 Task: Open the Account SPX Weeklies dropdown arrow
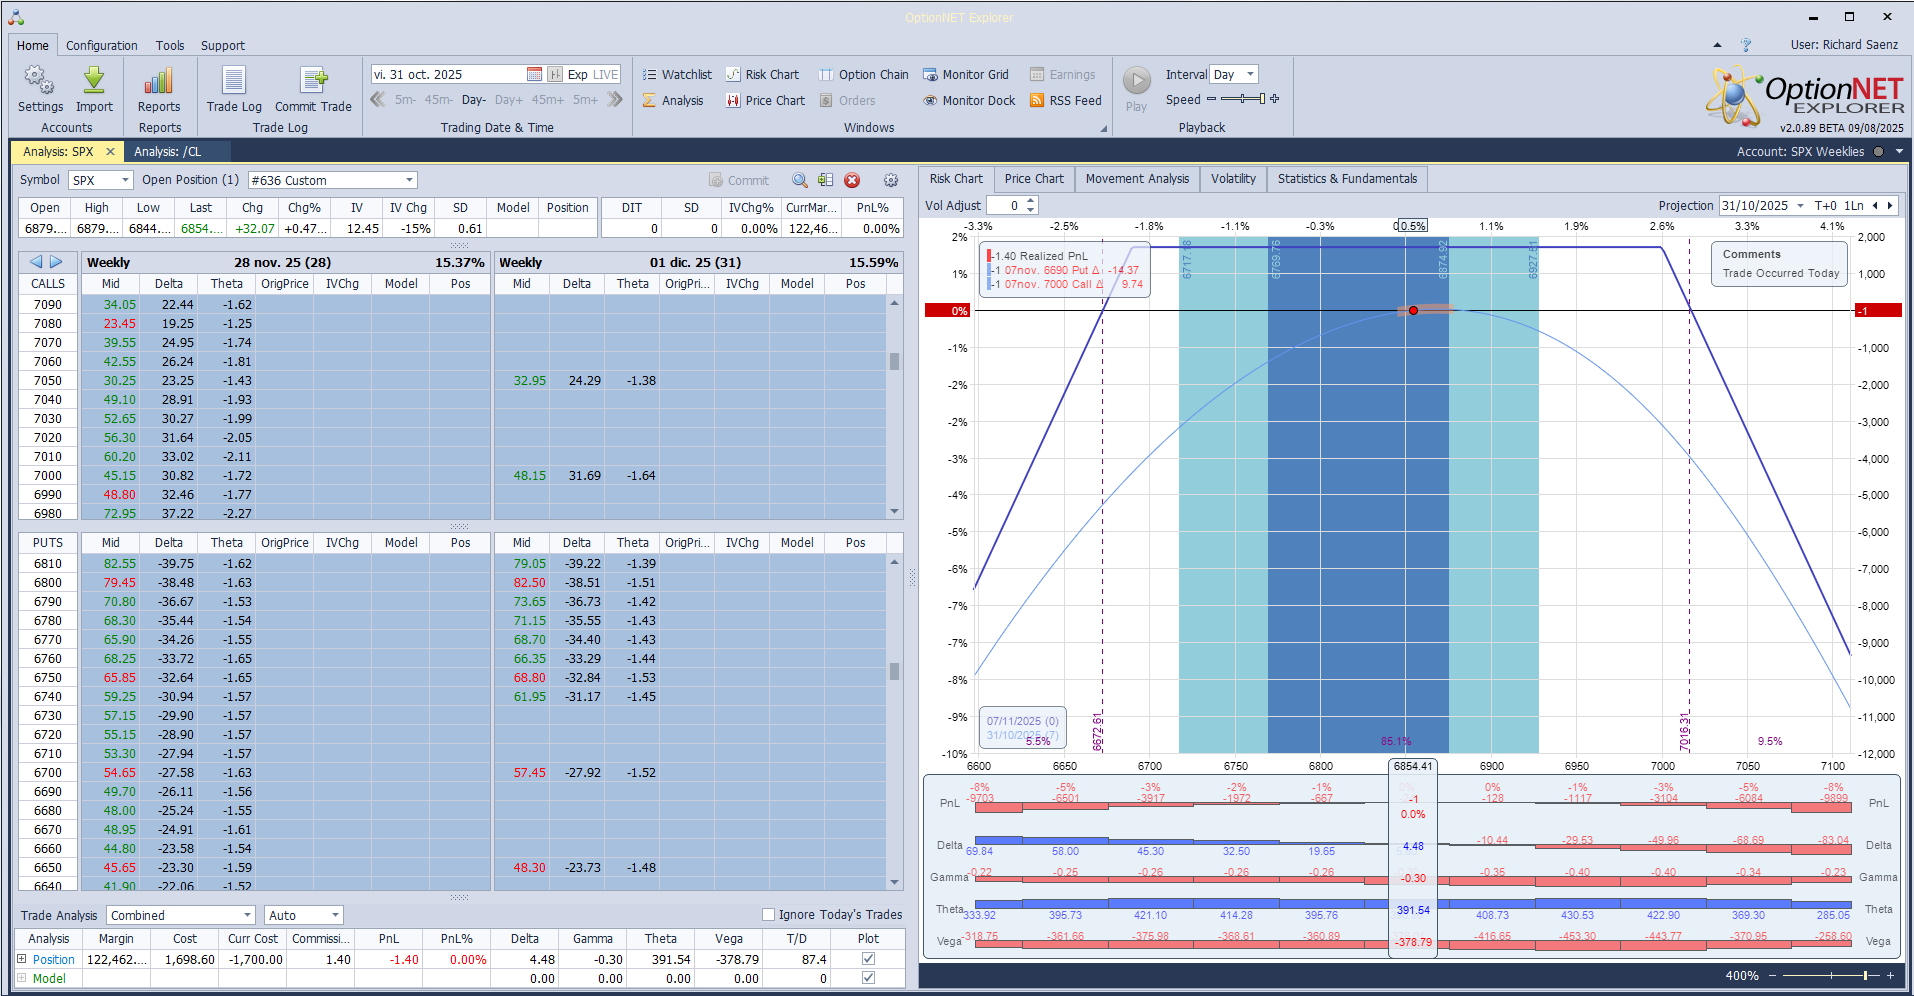(1898, 152)
